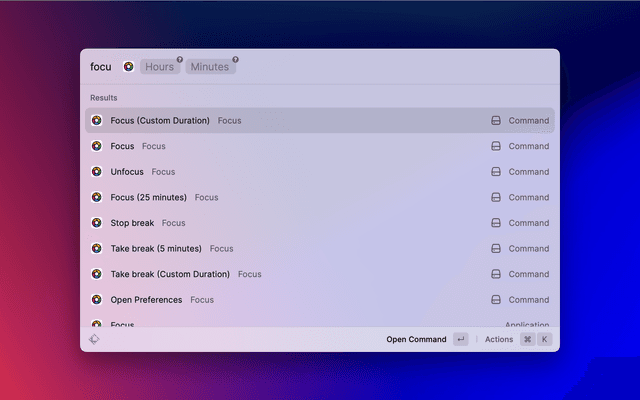Click the Minutes argument field
The height and width of the screenshot is (400, 640).
click(x=210, y=67)
